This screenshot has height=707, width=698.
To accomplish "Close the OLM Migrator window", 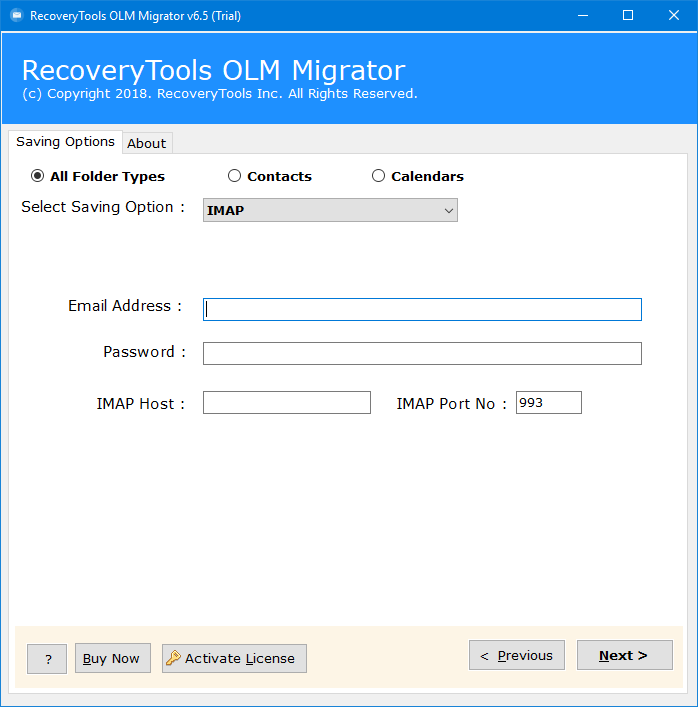I will (674, 16).
